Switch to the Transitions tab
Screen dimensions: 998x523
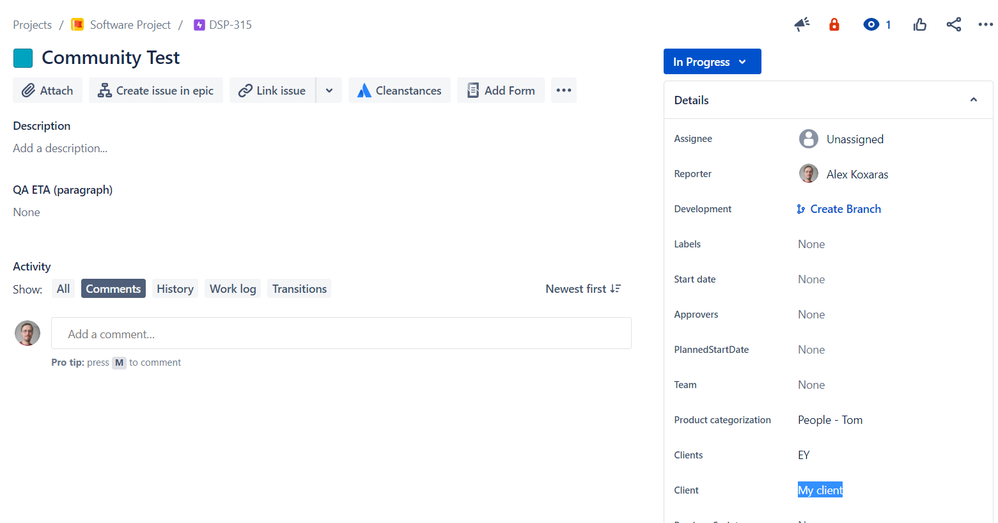coord(299,289)
